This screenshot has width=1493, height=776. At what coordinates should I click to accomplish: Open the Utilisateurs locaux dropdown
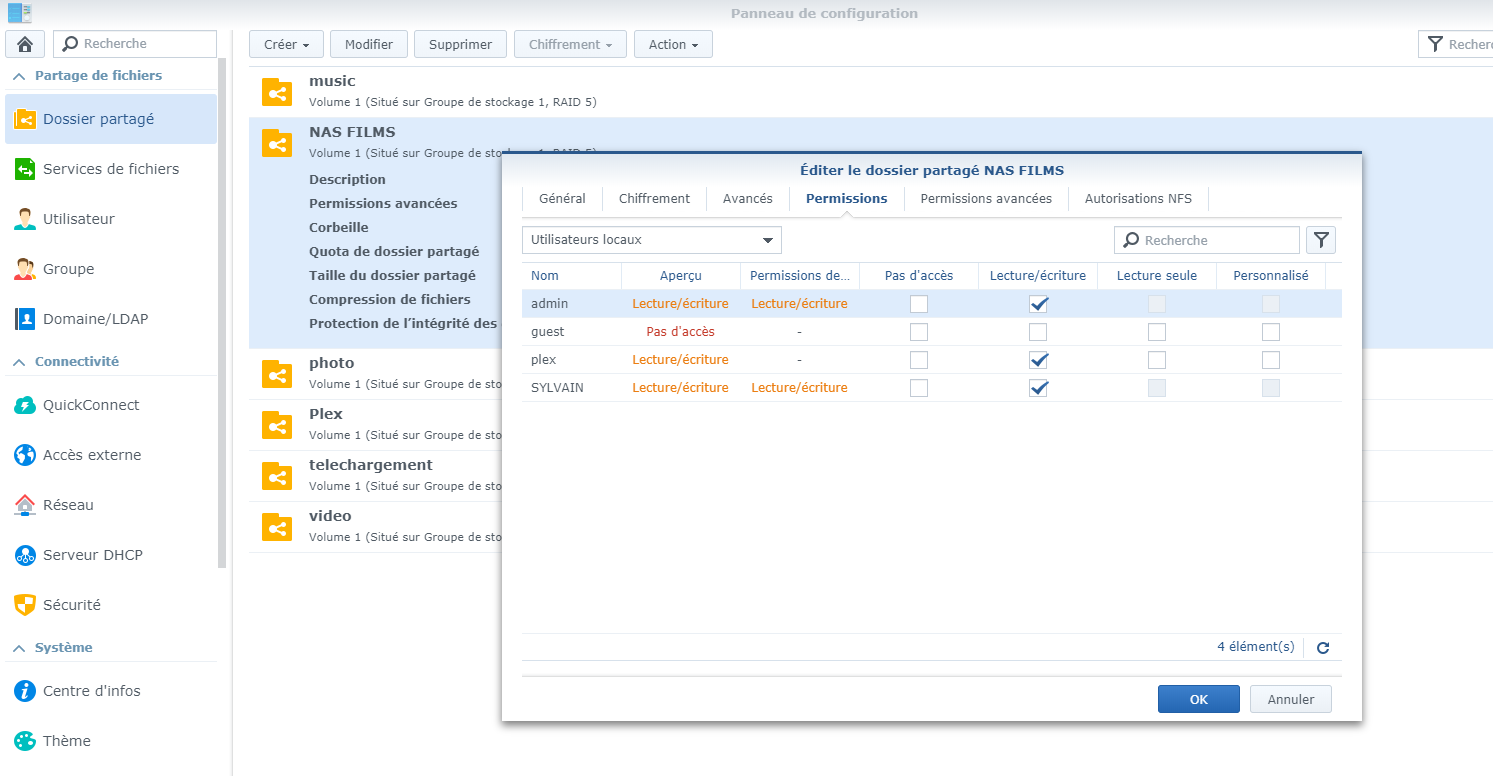click(x=651, y=240)
